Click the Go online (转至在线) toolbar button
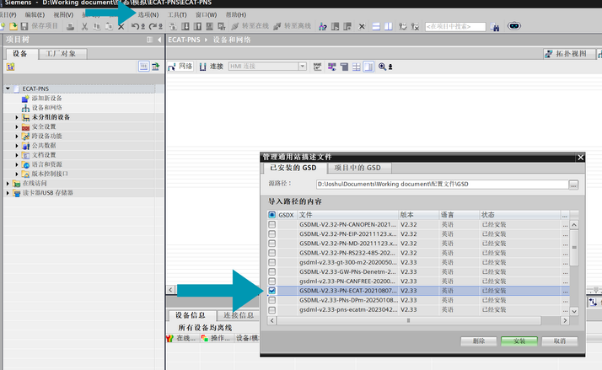 (250, 26)
